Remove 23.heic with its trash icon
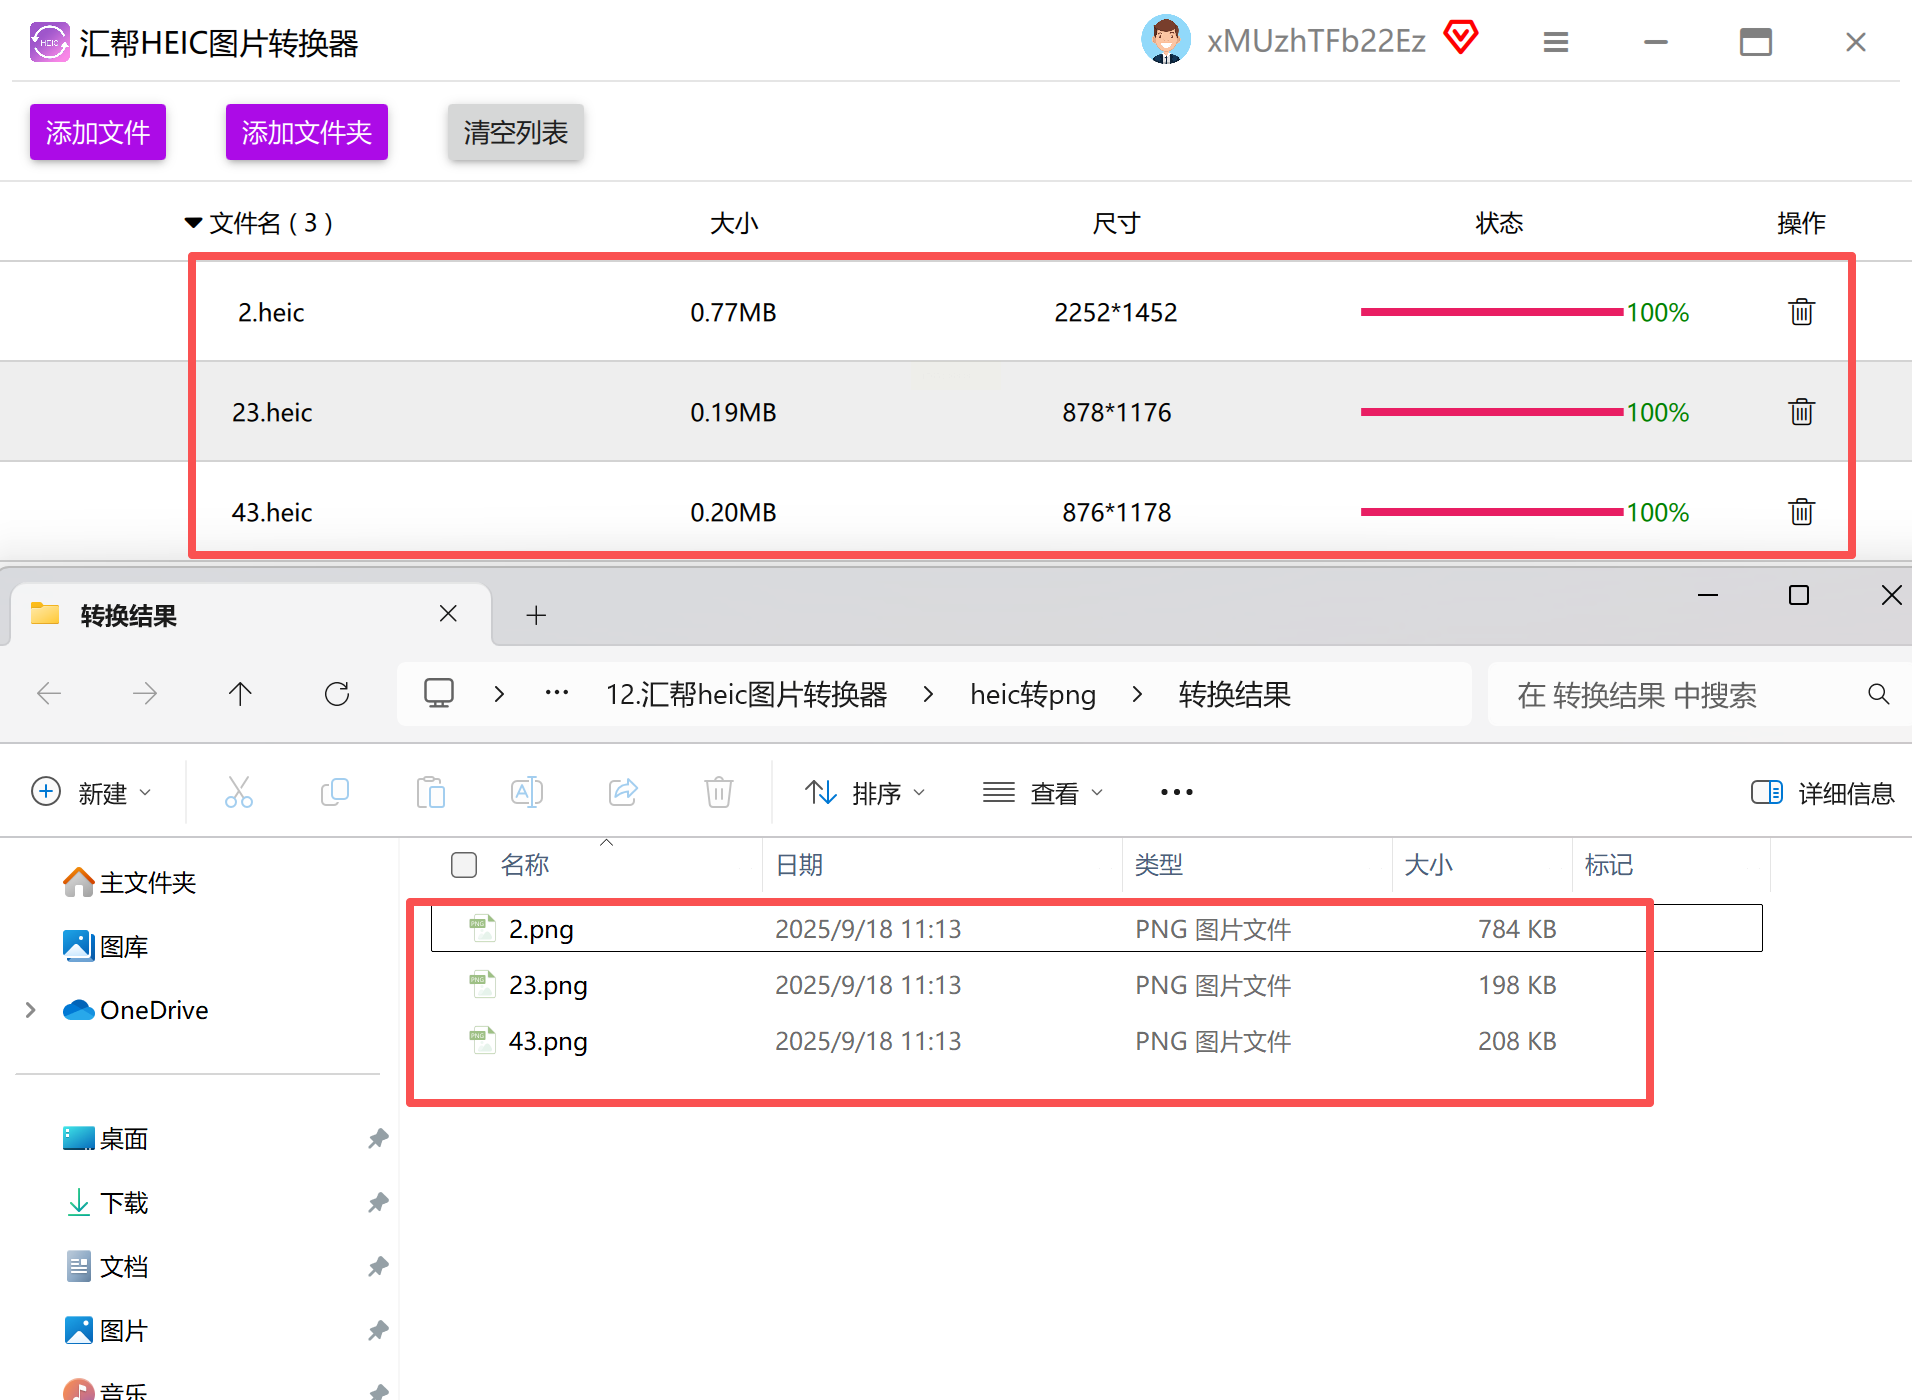Screen dimensions: 1912x1400 [x=1801, y=412]
